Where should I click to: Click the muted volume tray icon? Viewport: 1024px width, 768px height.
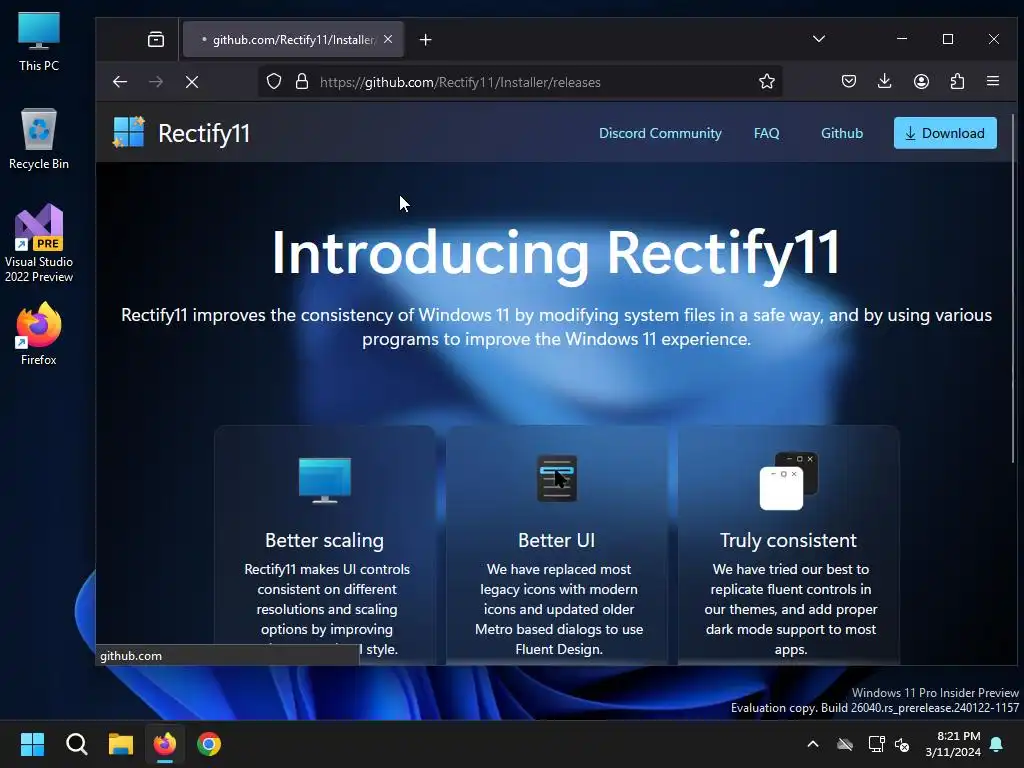[903, 744]
